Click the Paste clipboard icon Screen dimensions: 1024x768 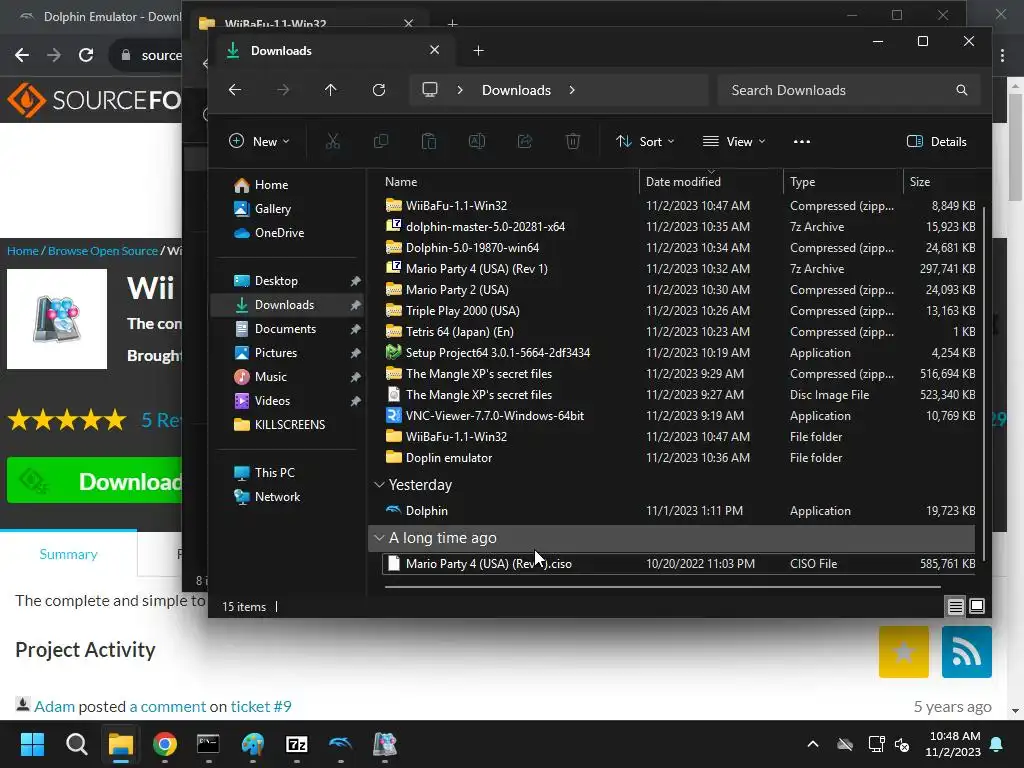pos(428,141)
